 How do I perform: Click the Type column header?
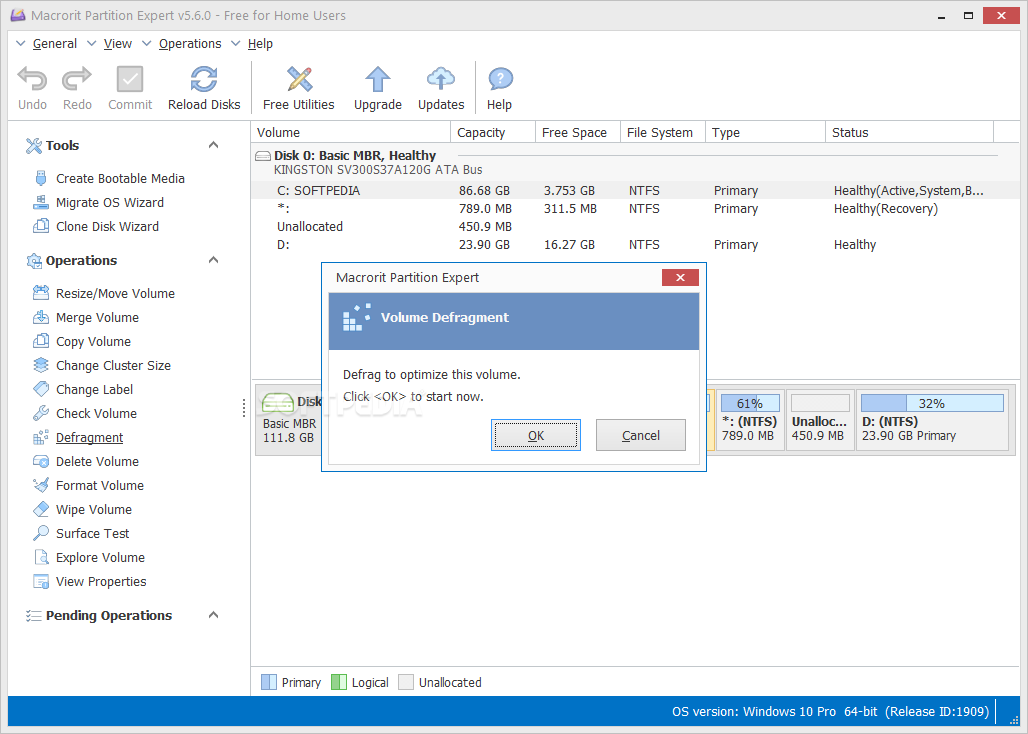pyautogui.click(x=765, y=132)
